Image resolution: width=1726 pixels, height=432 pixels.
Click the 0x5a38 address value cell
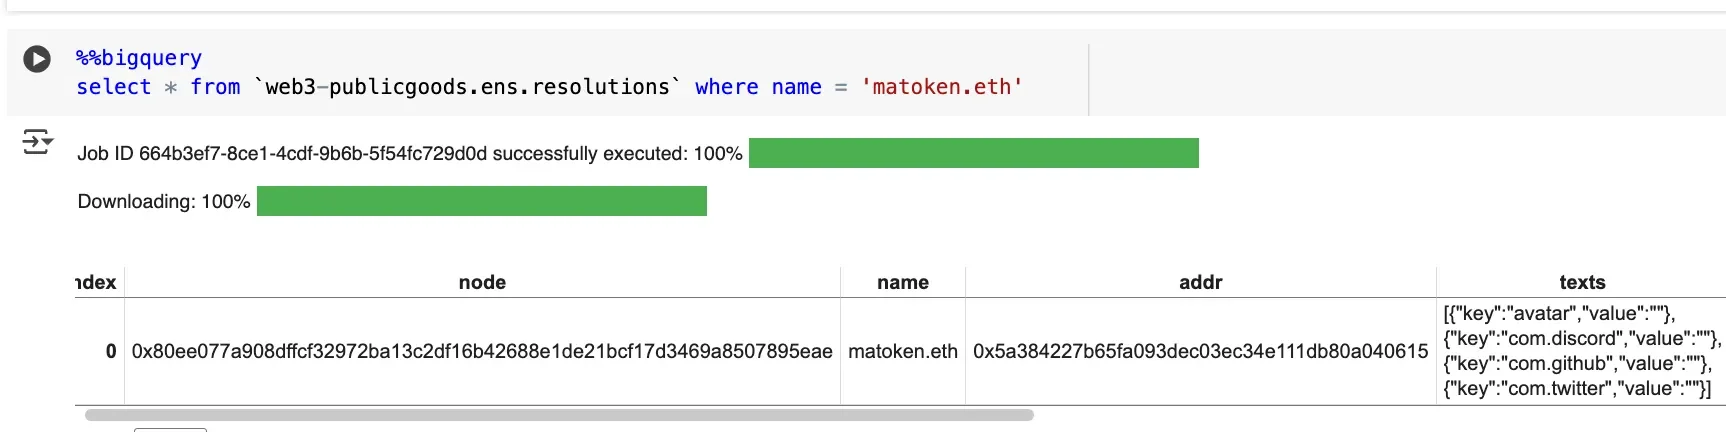tap(1200, 352)
